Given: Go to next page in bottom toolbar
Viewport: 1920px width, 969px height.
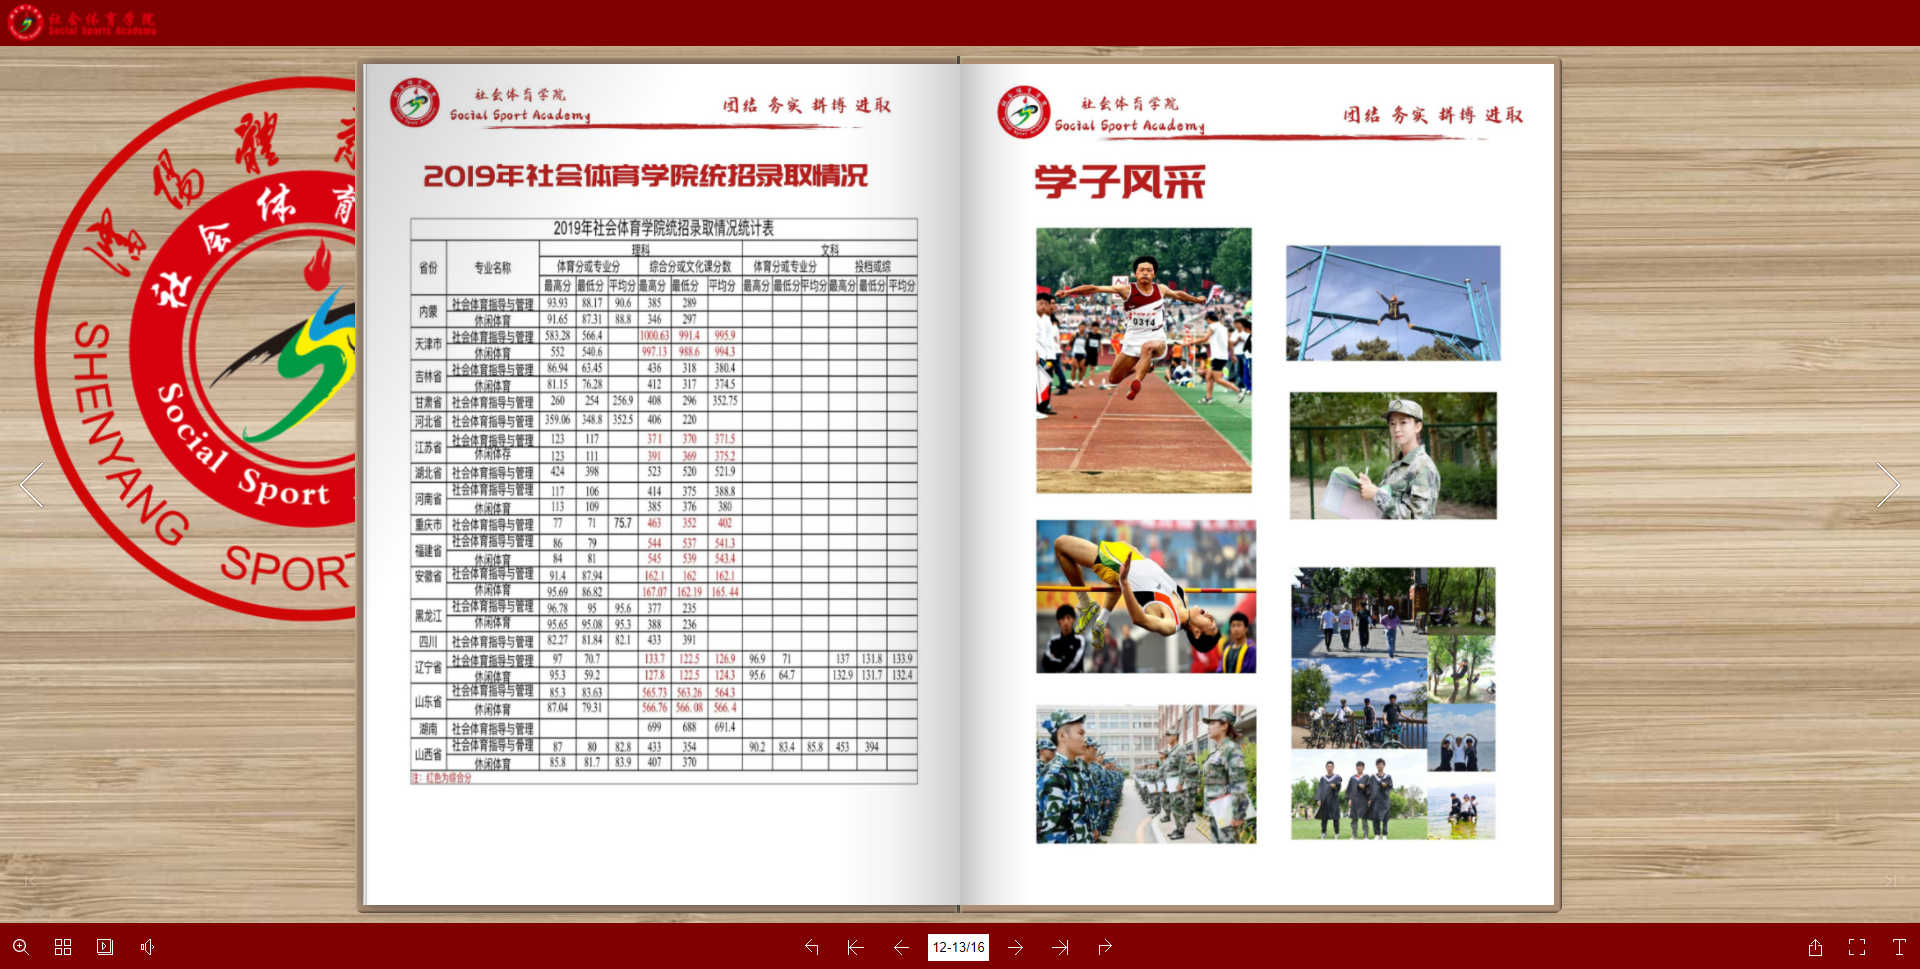Looking at the screenshot, I should click(1016, 947).
